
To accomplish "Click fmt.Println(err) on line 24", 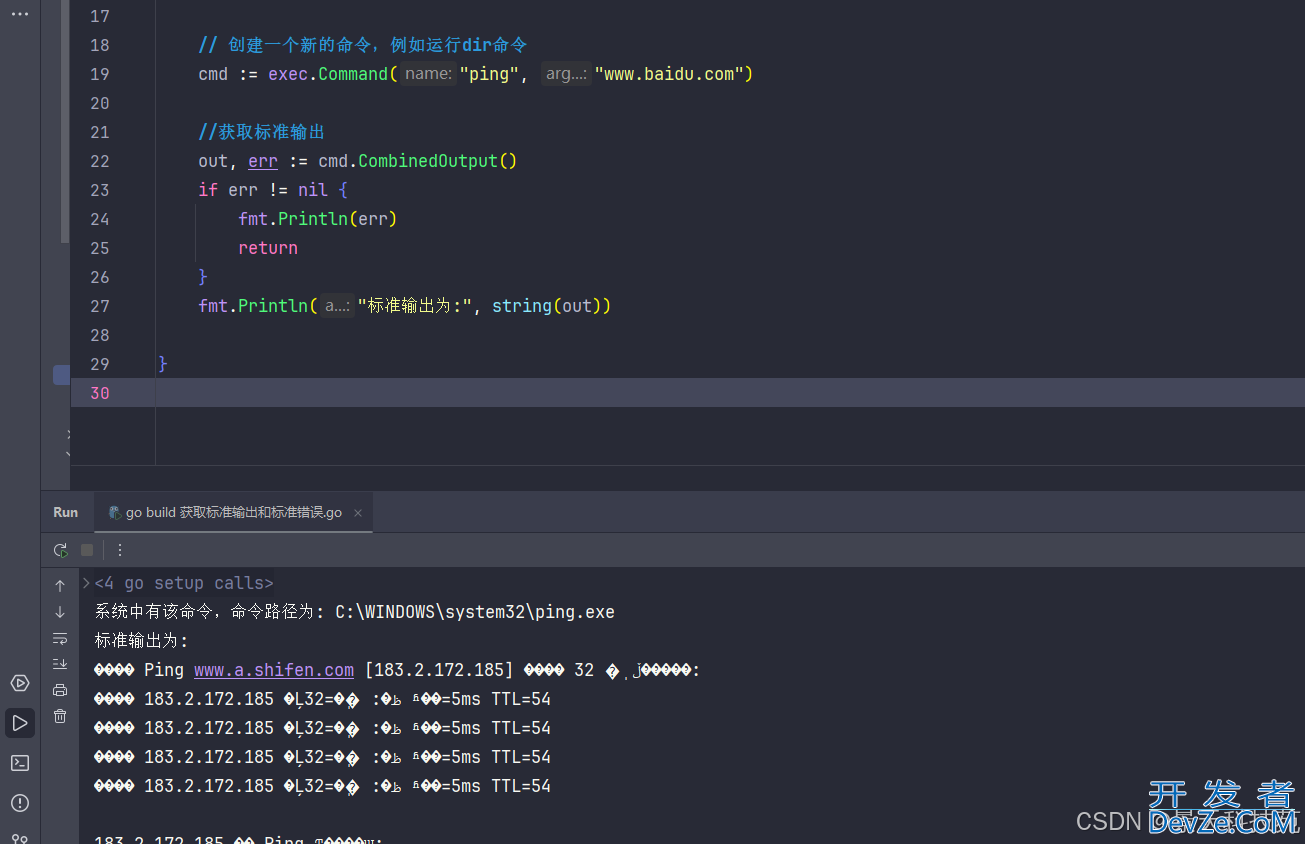I will tap(318, 219).
